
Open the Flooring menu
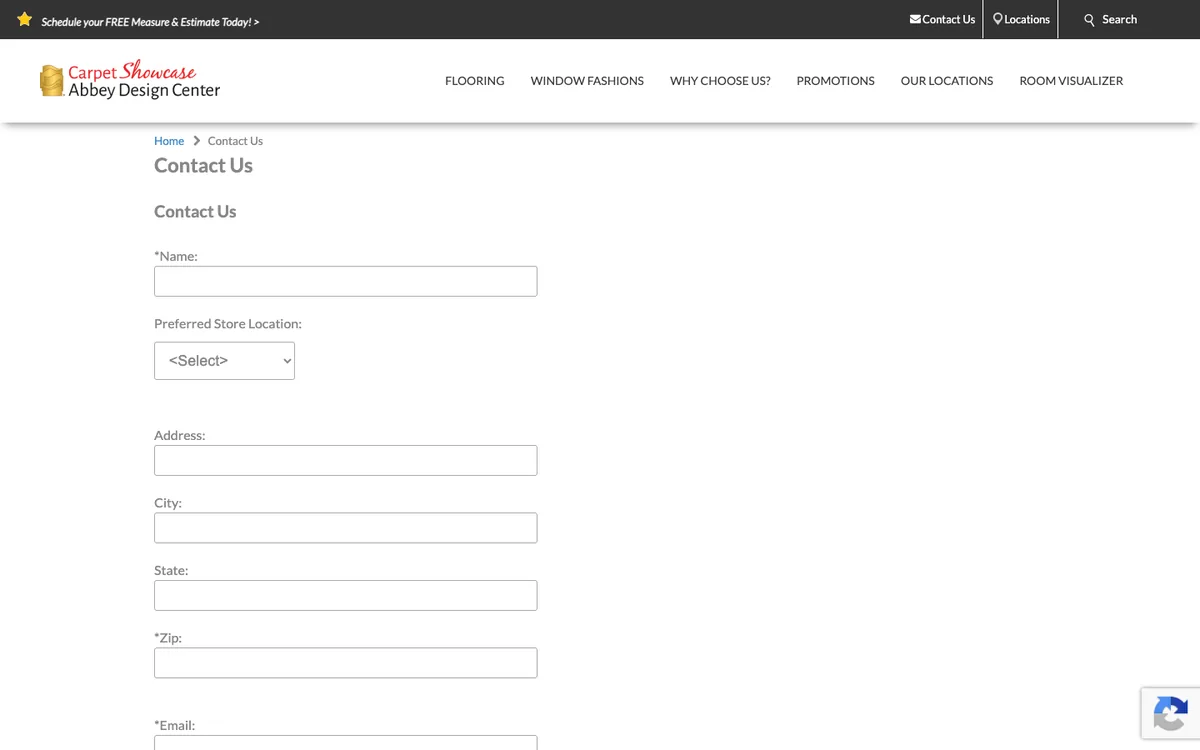(474, 81)
